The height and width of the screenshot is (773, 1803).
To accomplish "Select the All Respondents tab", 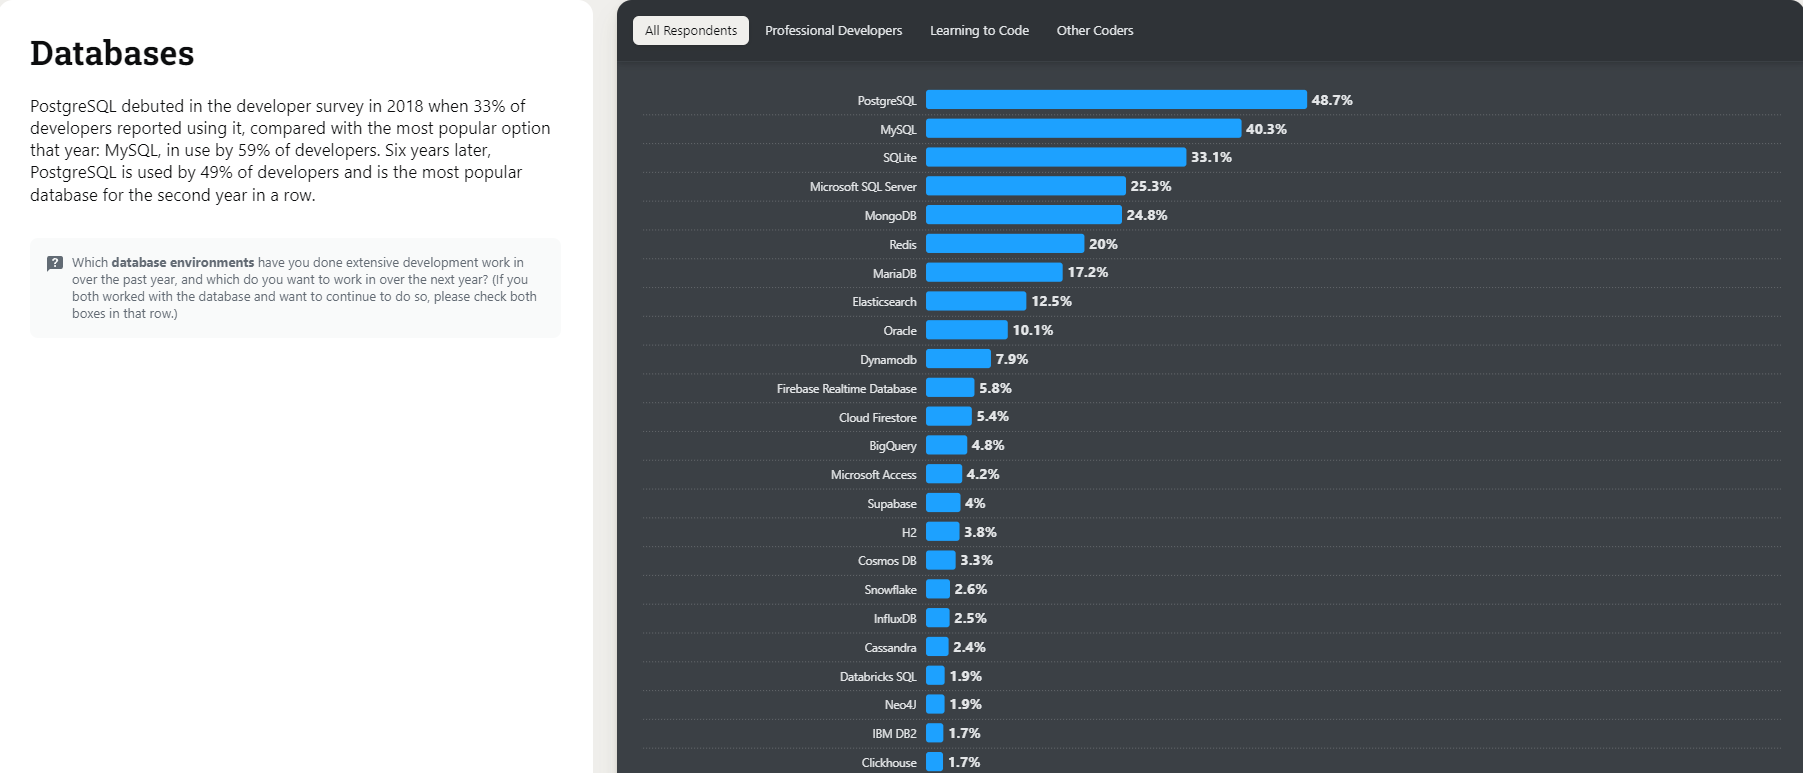I will pyautogui.click(x=690, y=31).
